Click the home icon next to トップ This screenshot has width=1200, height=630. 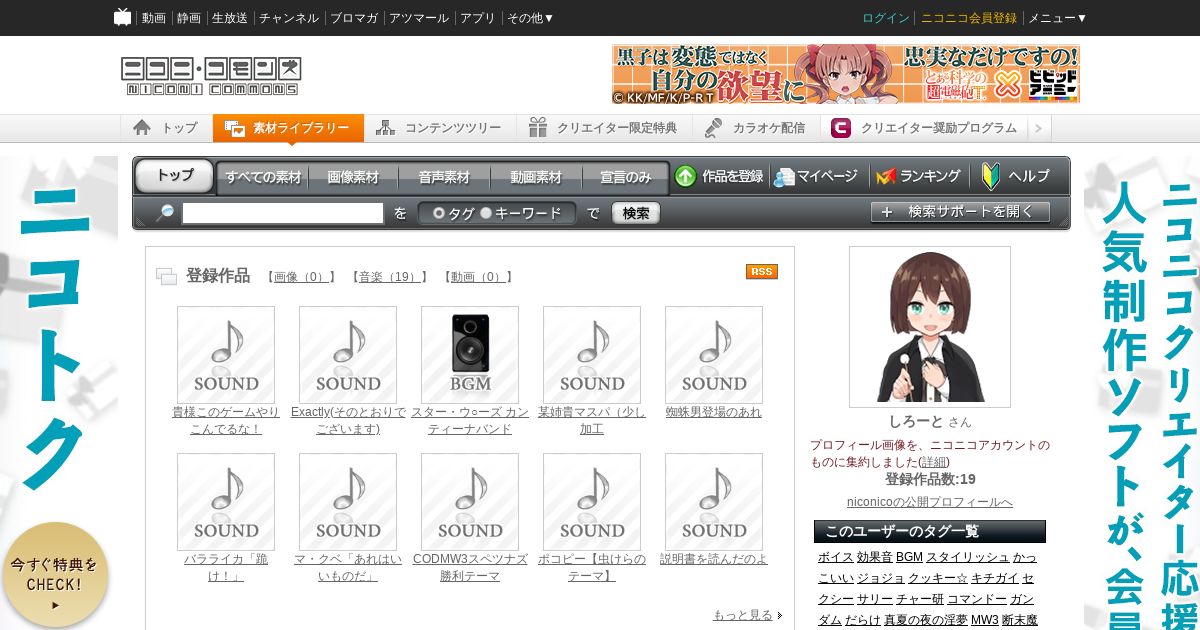[142, 128]
